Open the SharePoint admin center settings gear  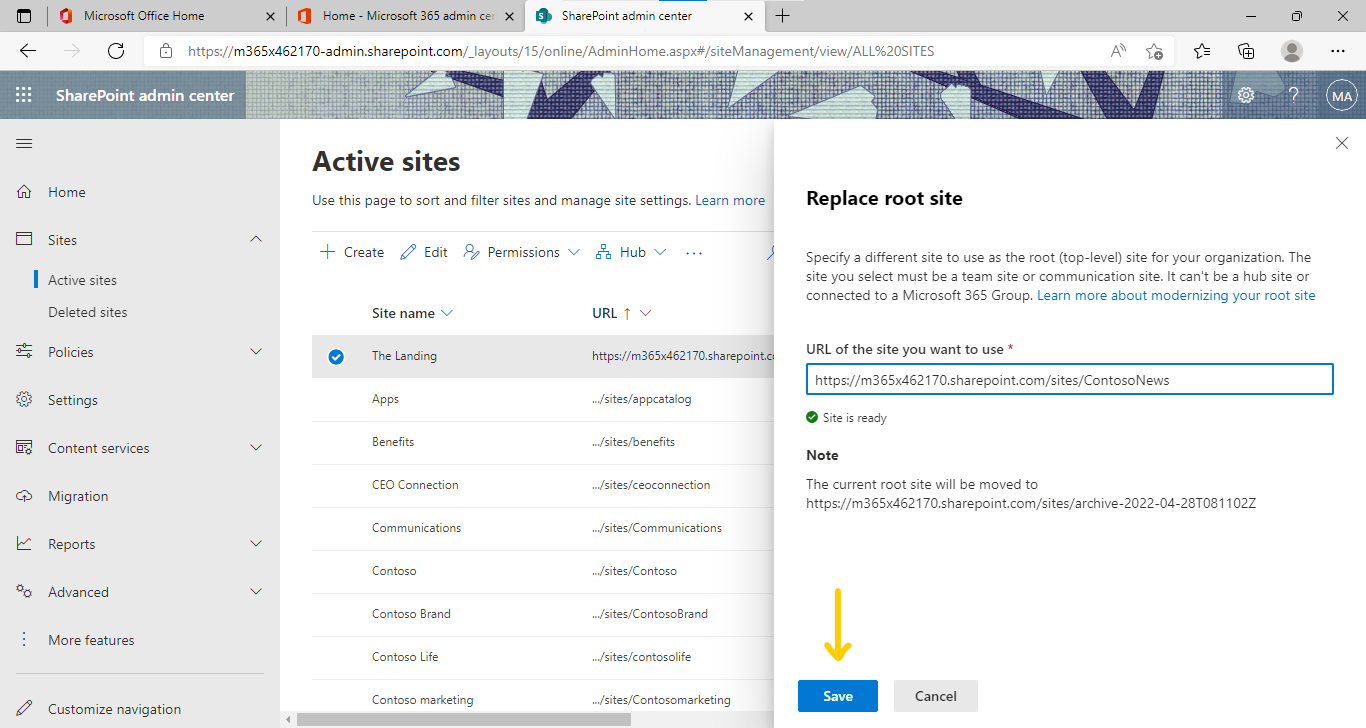pos(1245,95)
